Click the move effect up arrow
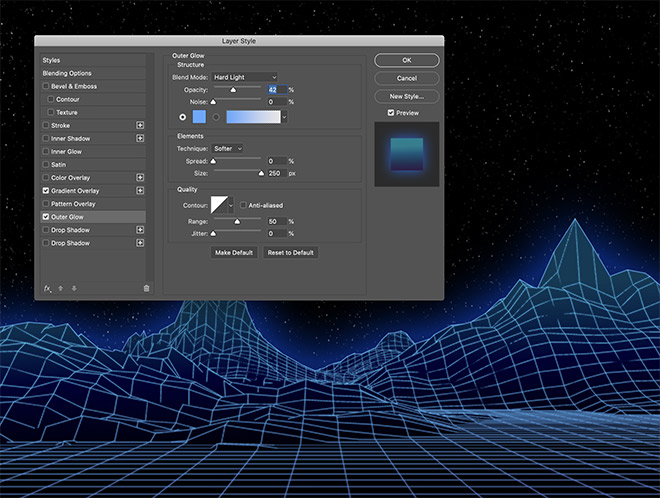Screen dimensions: 660x498 tap(59, 288)
